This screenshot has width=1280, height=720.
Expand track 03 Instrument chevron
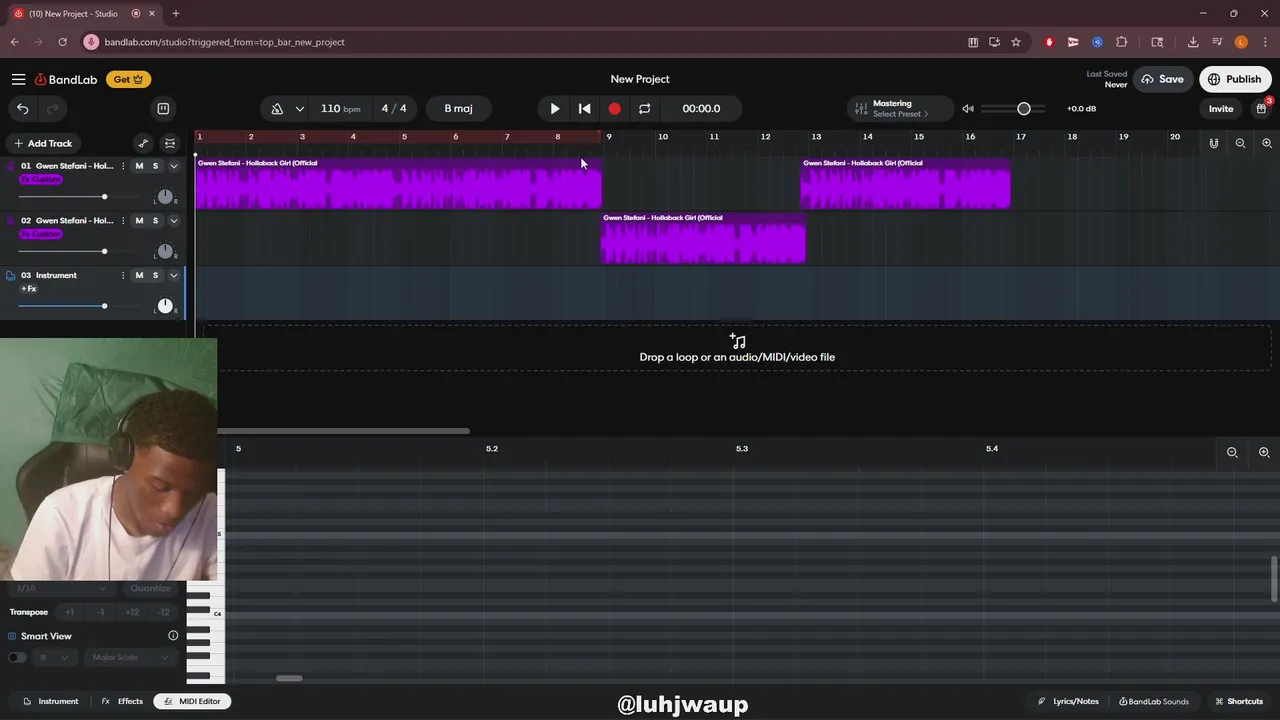point(173,275)
